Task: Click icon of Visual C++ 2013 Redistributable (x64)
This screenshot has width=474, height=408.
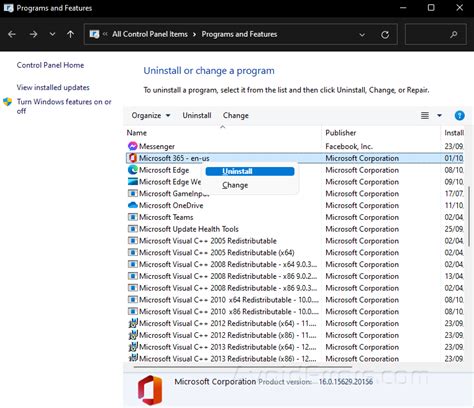Action: [133, 347]
